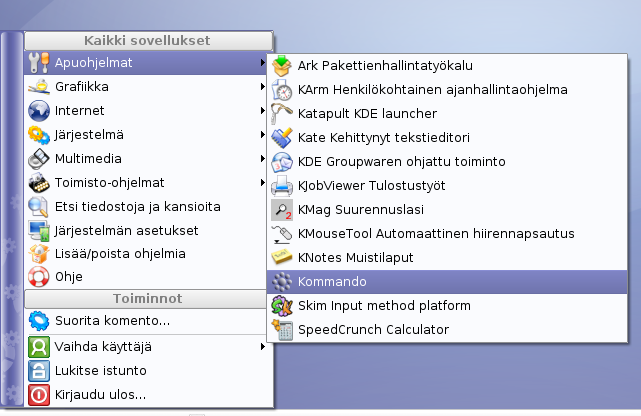Launch the highlighted Kommando entry
The height and width of the screenshot is (416, 641).
tap(447, 282)
